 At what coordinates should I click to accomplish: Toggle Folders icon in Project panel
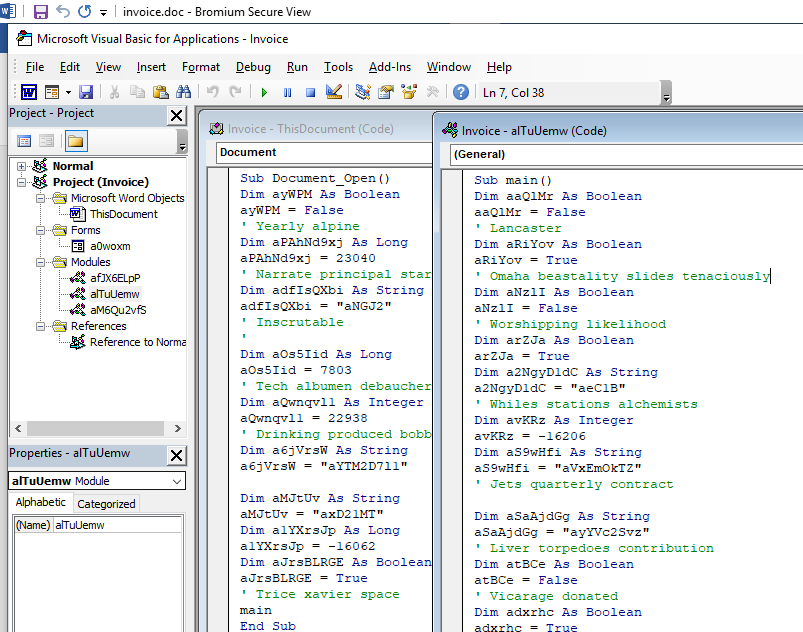[x=76, y=141]
